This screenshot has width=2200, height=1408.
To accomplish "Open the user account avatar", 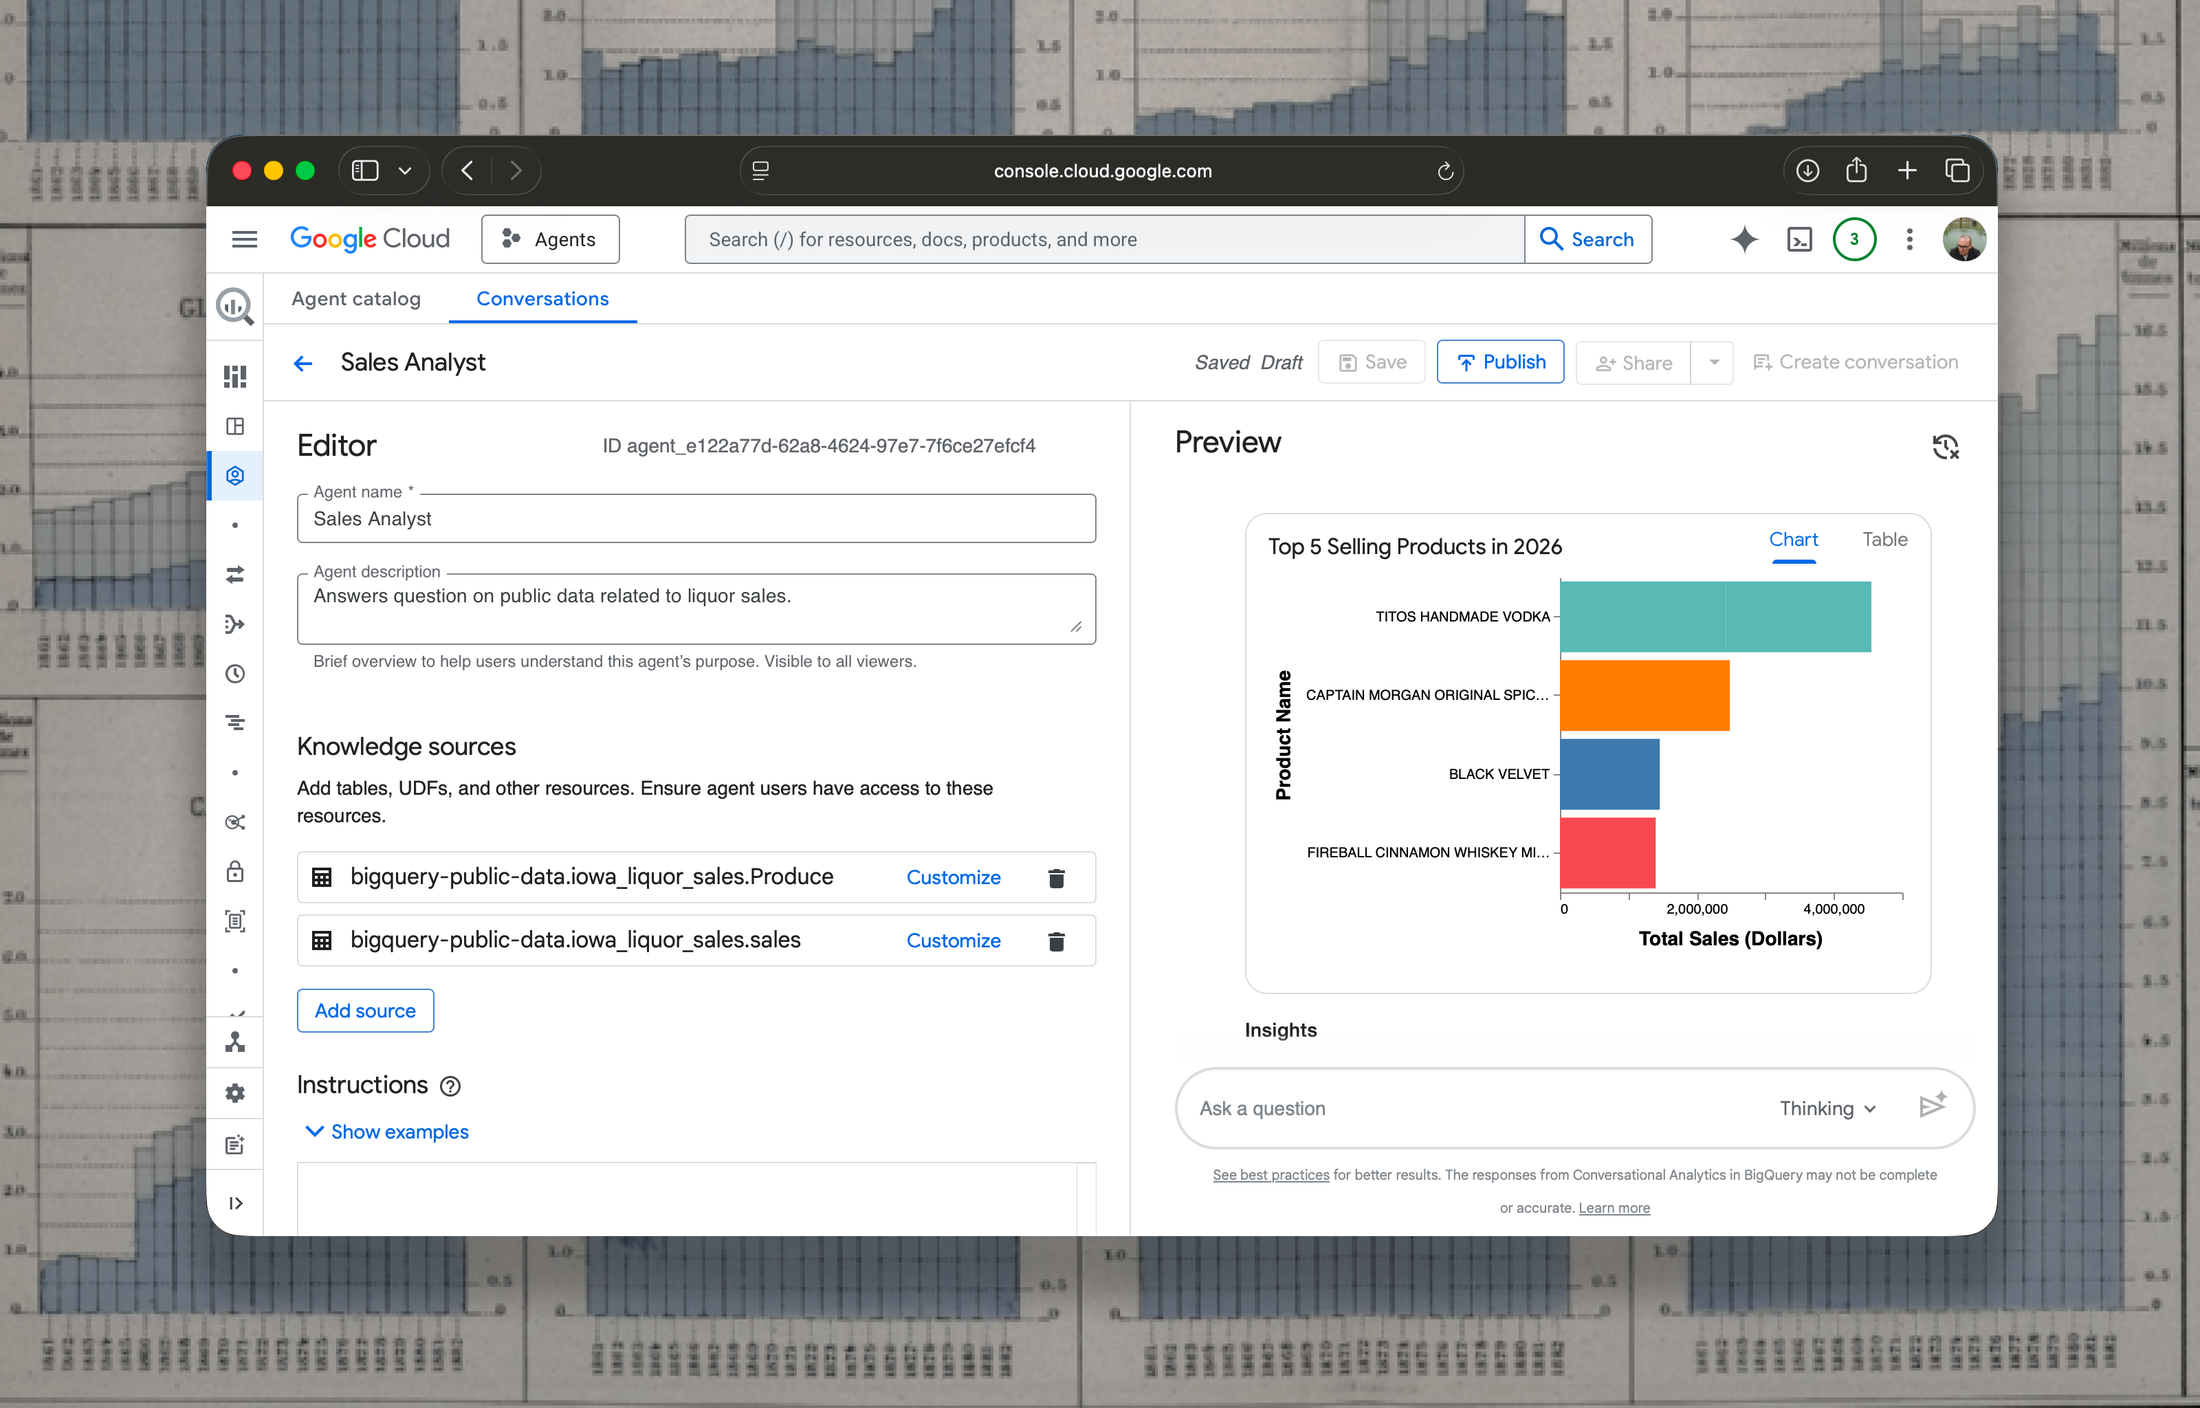I will 1964,239.
